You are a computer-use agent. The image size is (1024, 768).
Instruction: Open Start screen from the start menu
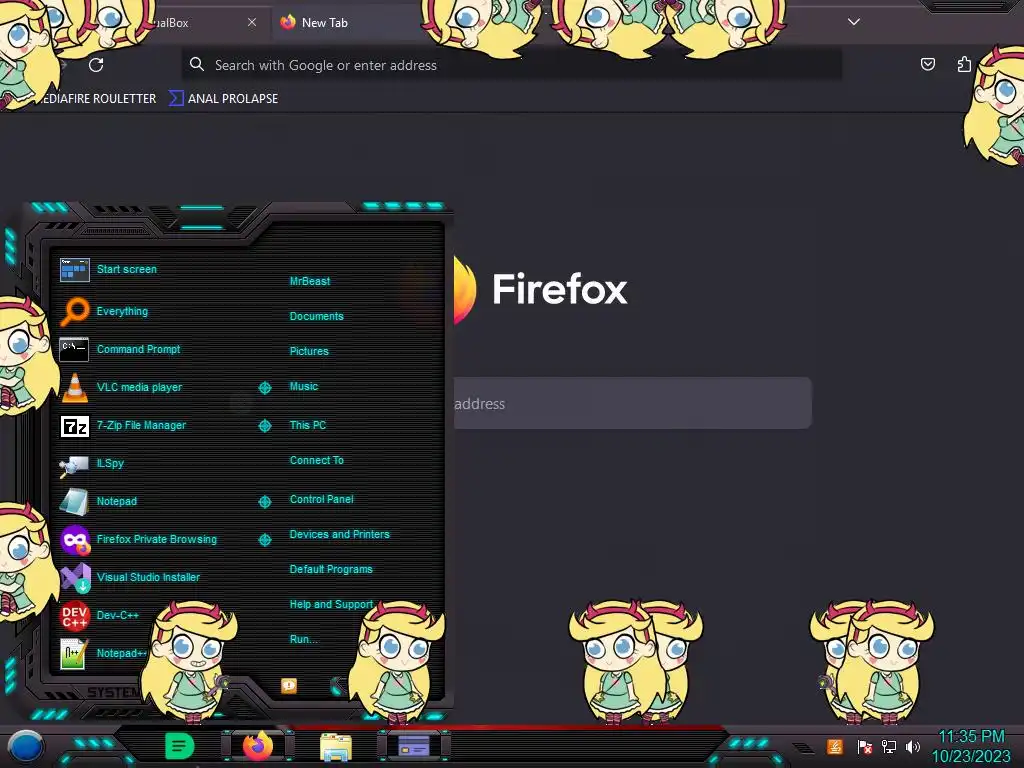[x=108, y=269]
